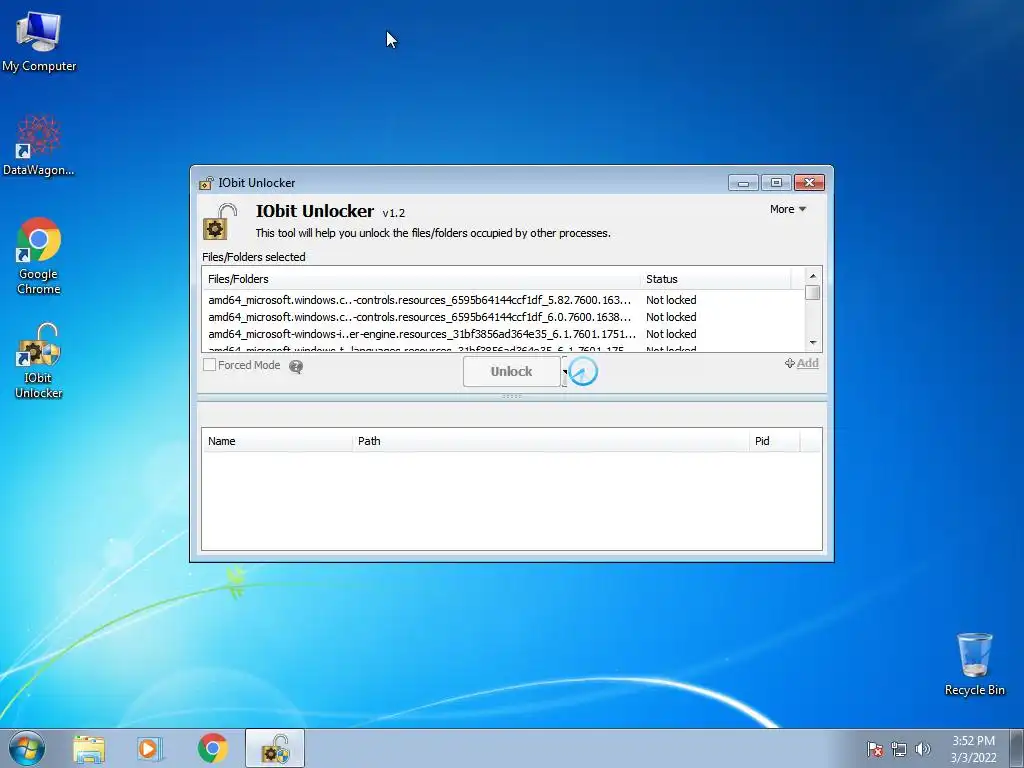1024x768 pixels.
Task: Click the Show Desktop strip at taskbar end
Action: 1017,748
